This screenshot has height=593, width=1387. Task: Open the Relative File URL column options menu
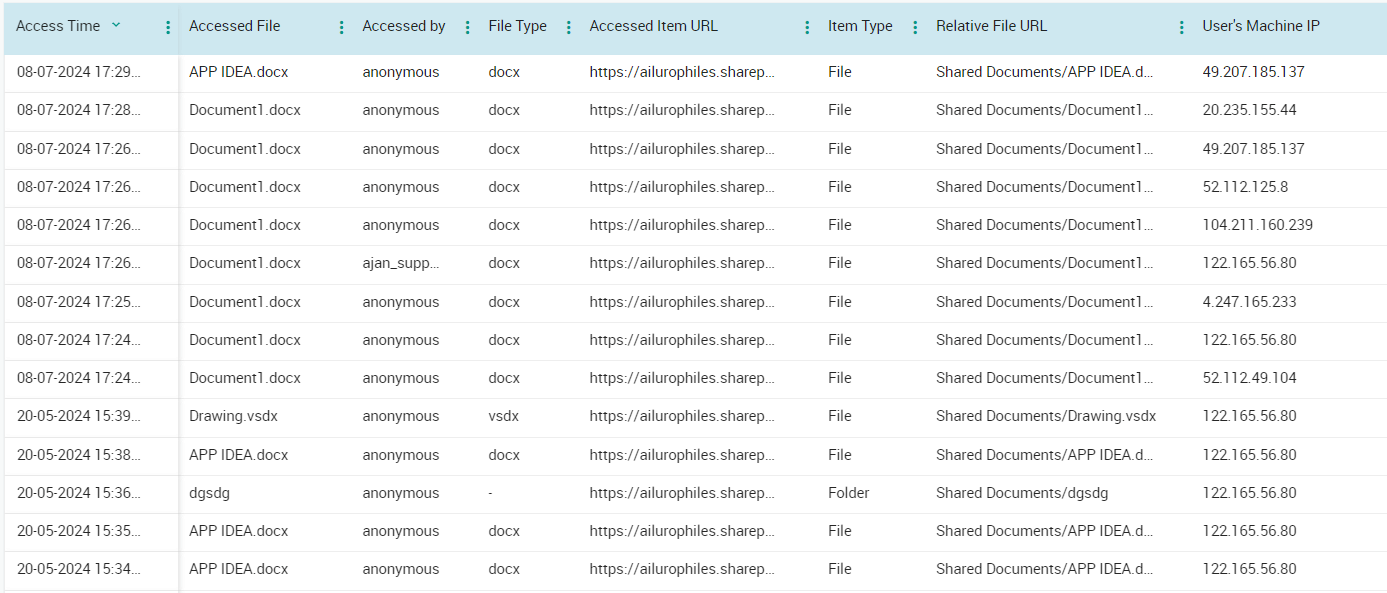(1182, 28)
